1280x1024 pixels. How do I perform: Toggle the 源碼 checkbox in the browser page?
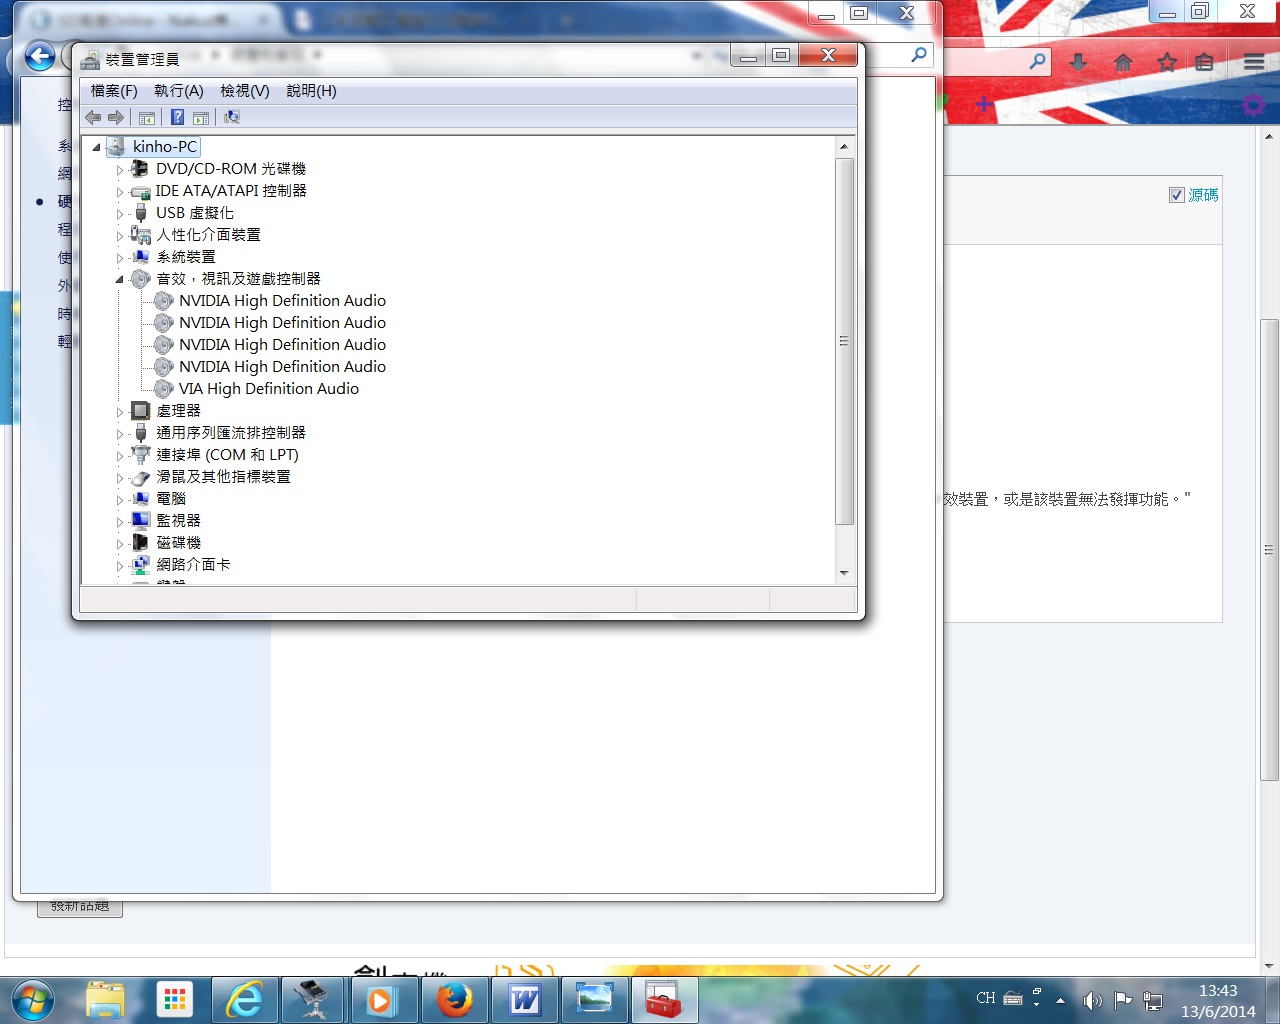(1177, 195)
